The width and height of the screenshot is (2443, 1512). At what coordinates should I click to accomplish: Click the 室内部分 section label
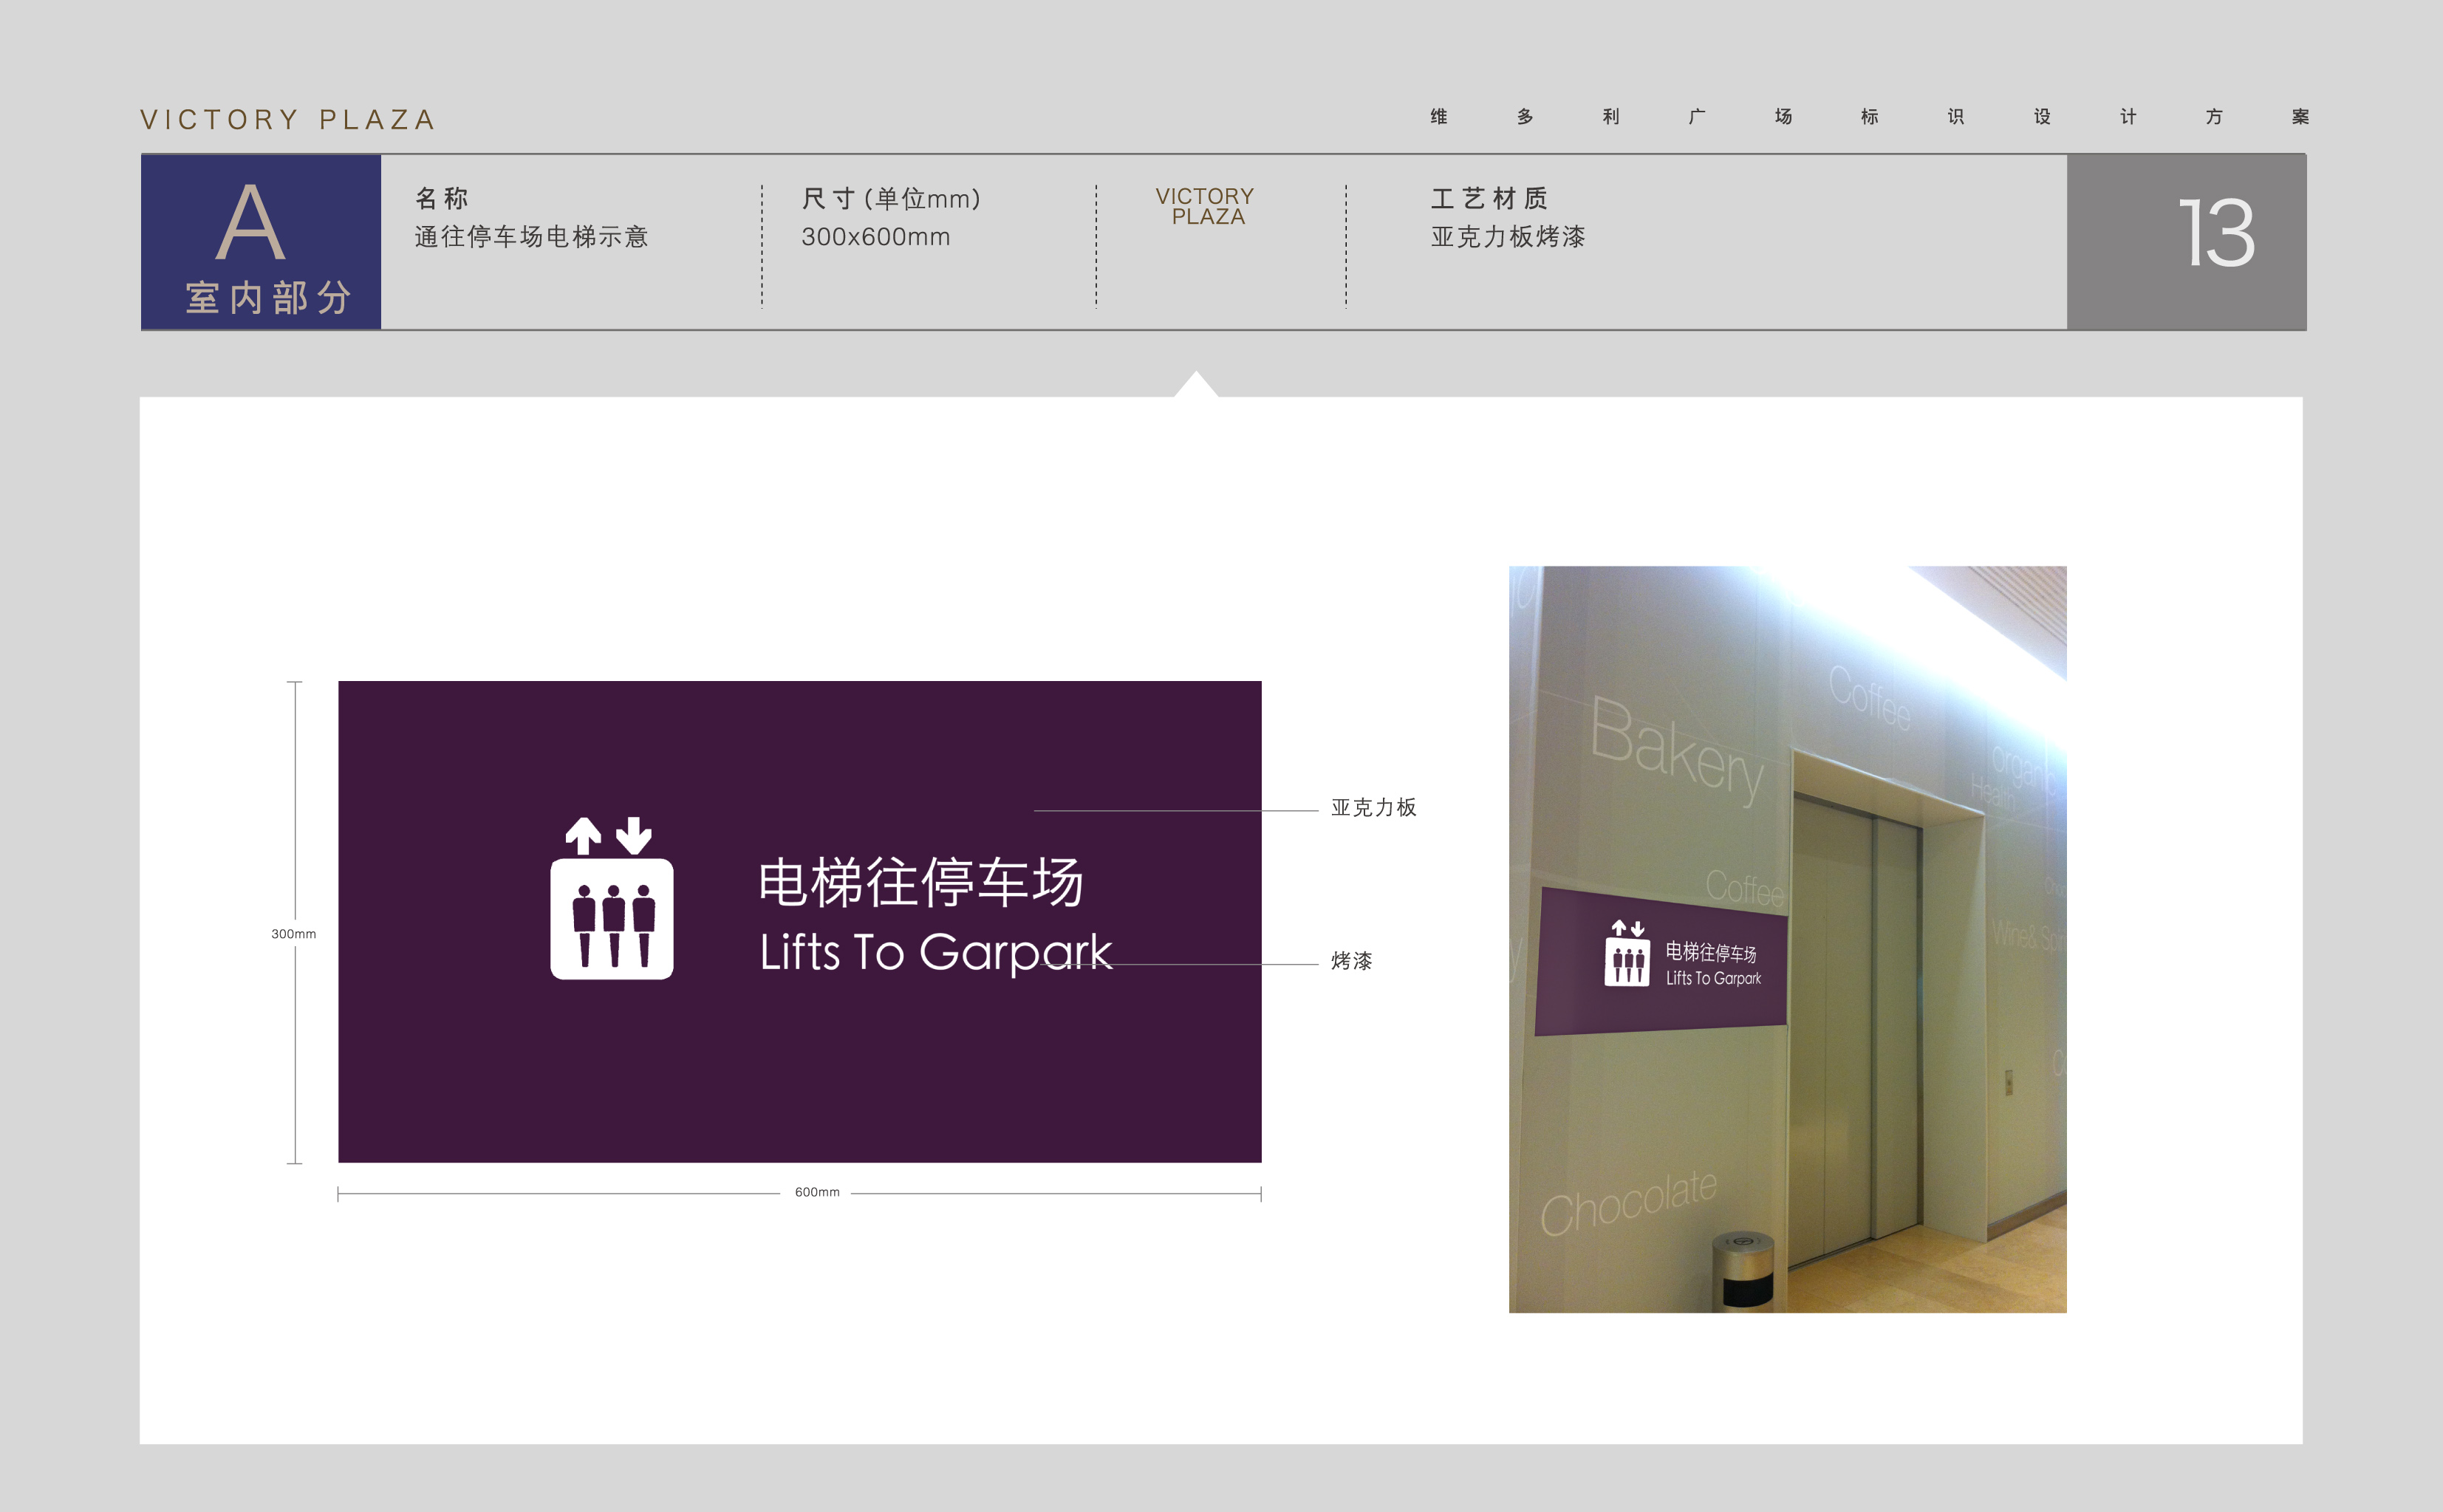(x=268, y=297)
